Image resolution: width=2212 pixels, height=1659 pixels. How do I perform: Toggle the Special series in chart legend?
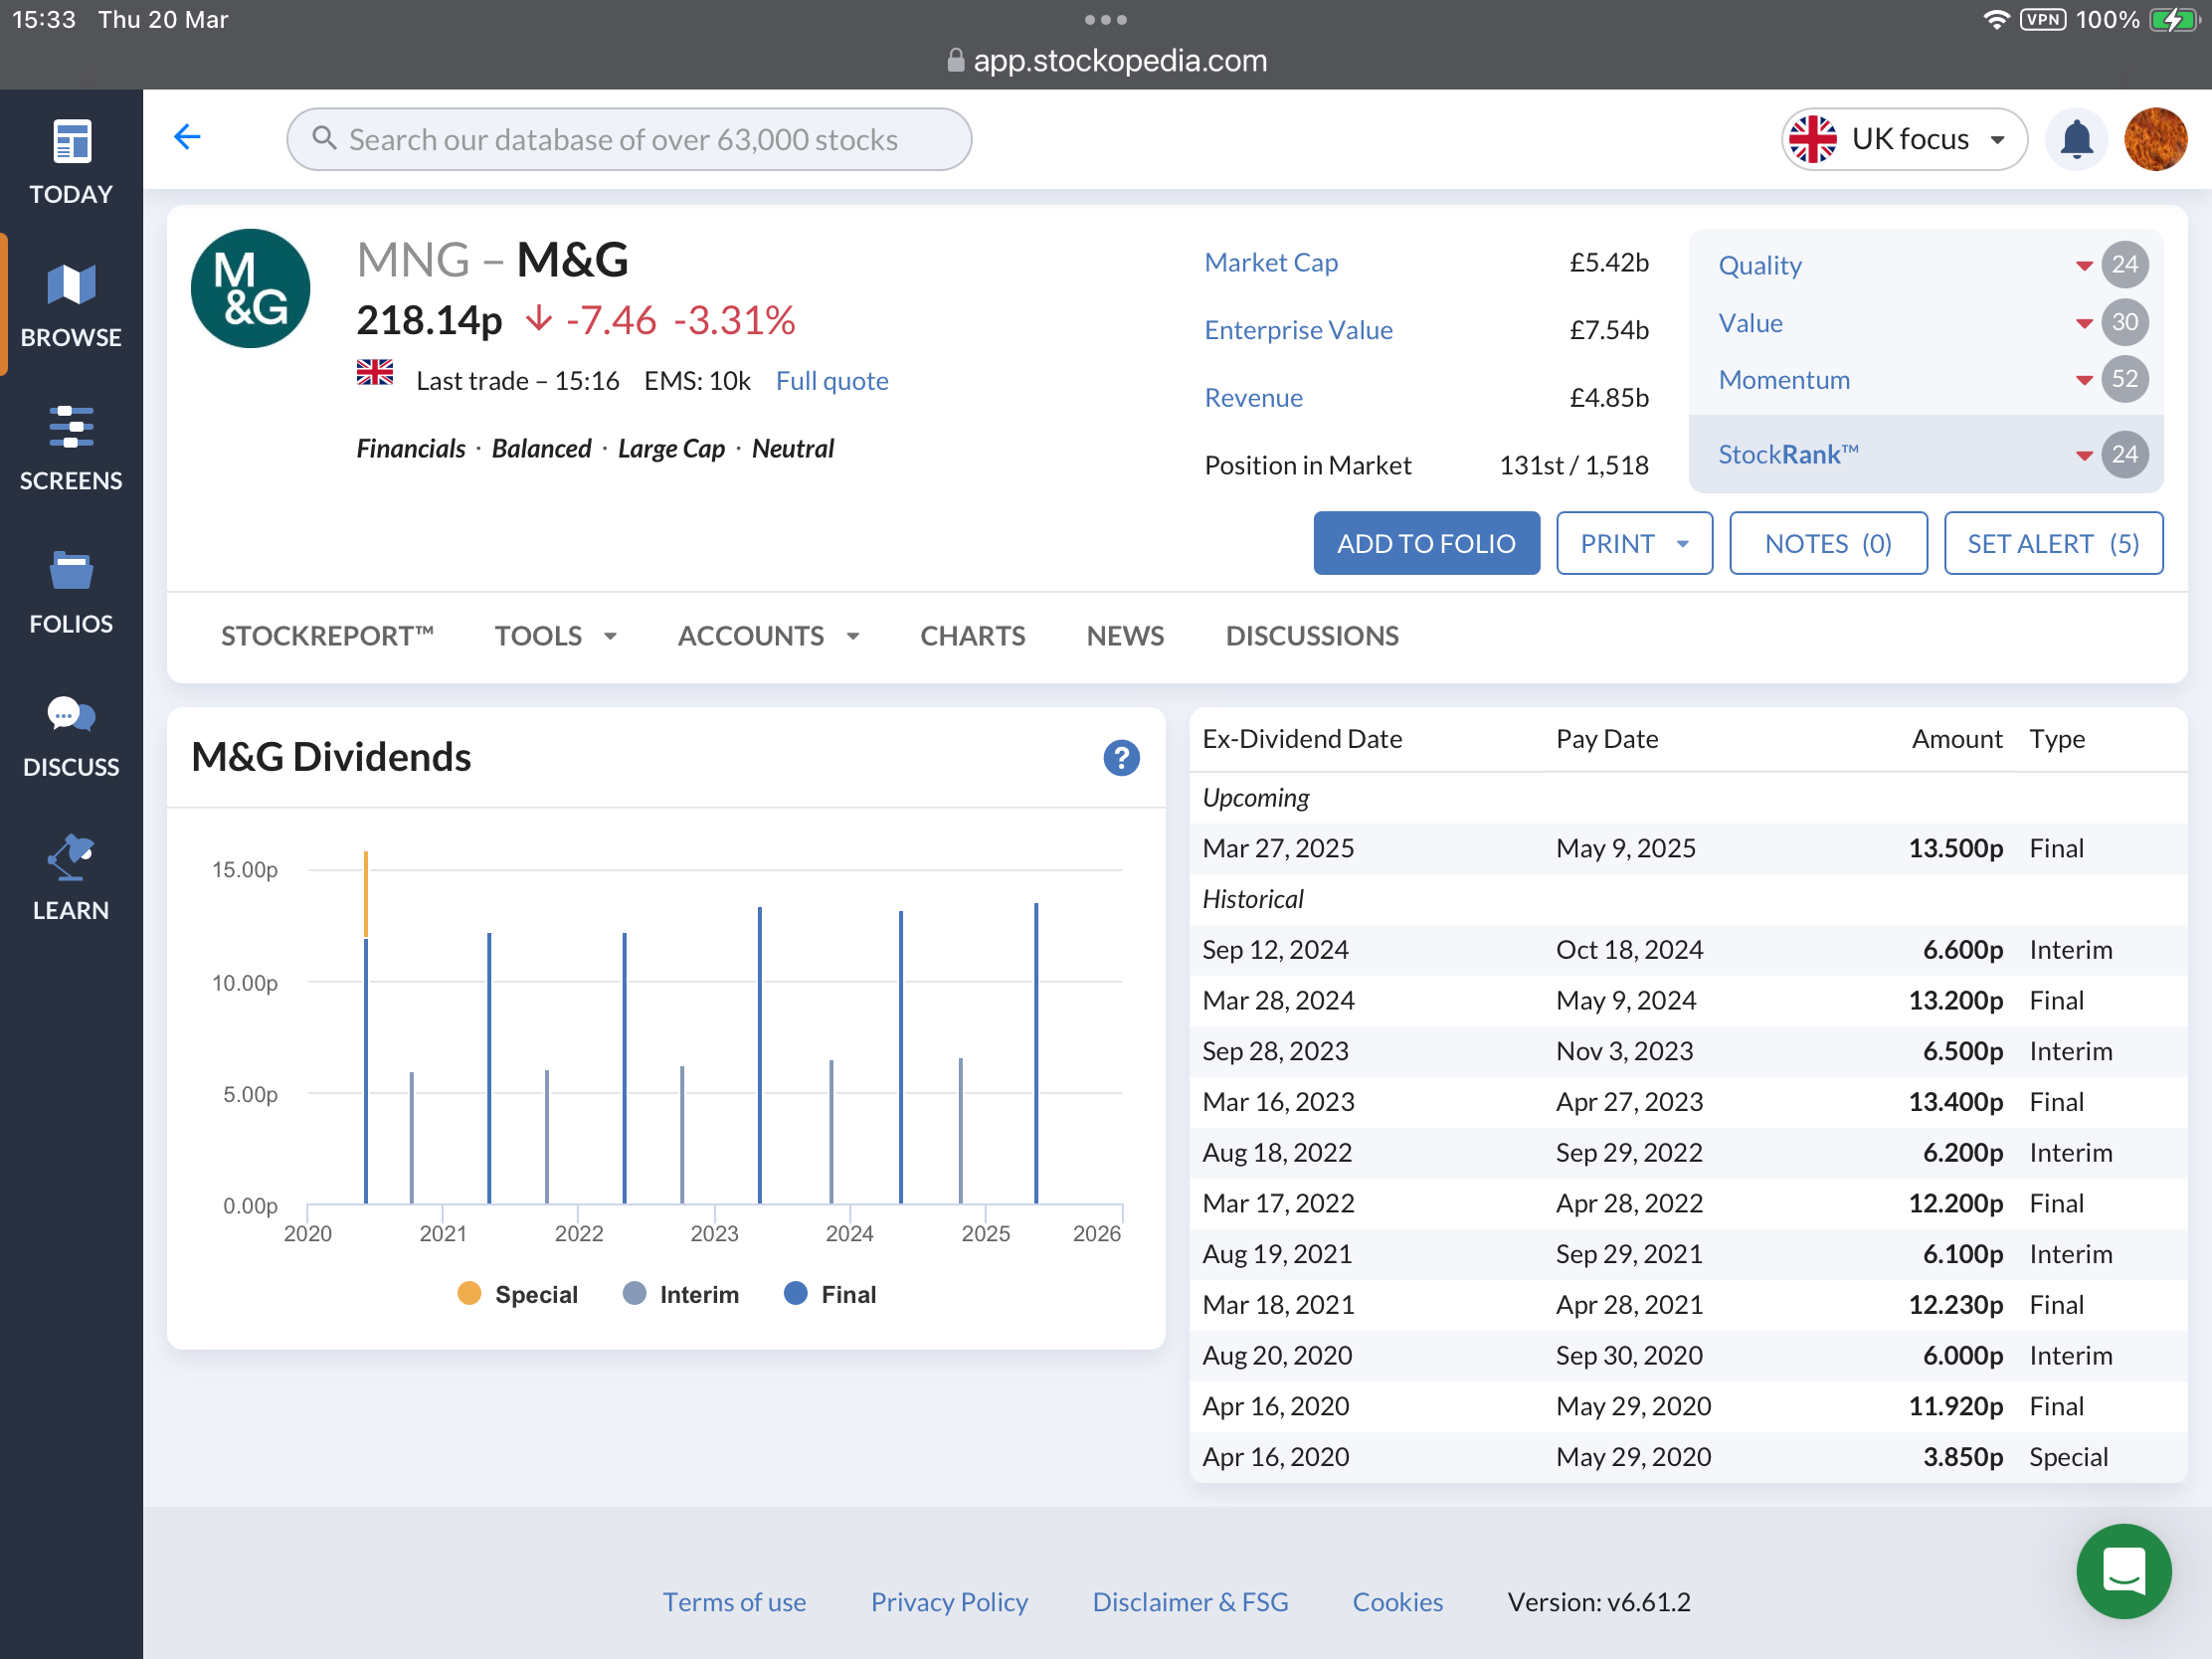[517, 1294]
